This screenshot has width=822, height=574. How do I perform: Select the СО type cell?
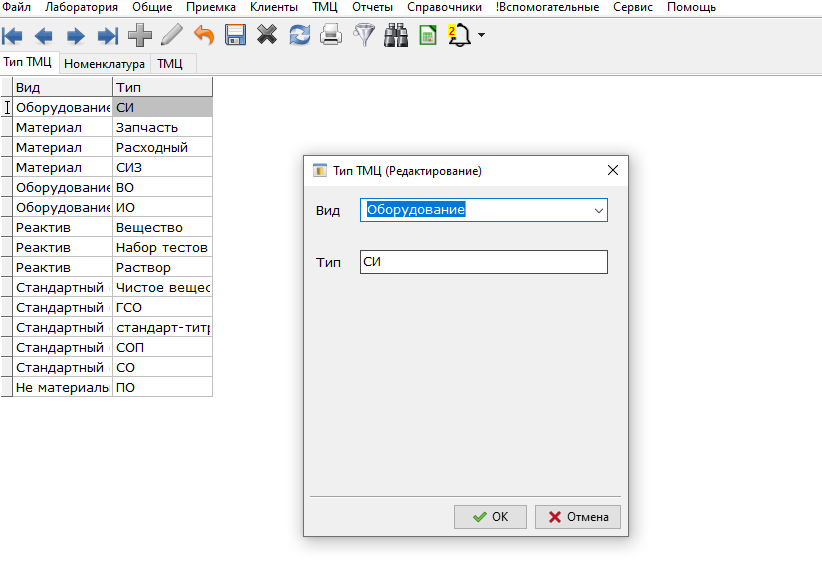tap(163, 367)
